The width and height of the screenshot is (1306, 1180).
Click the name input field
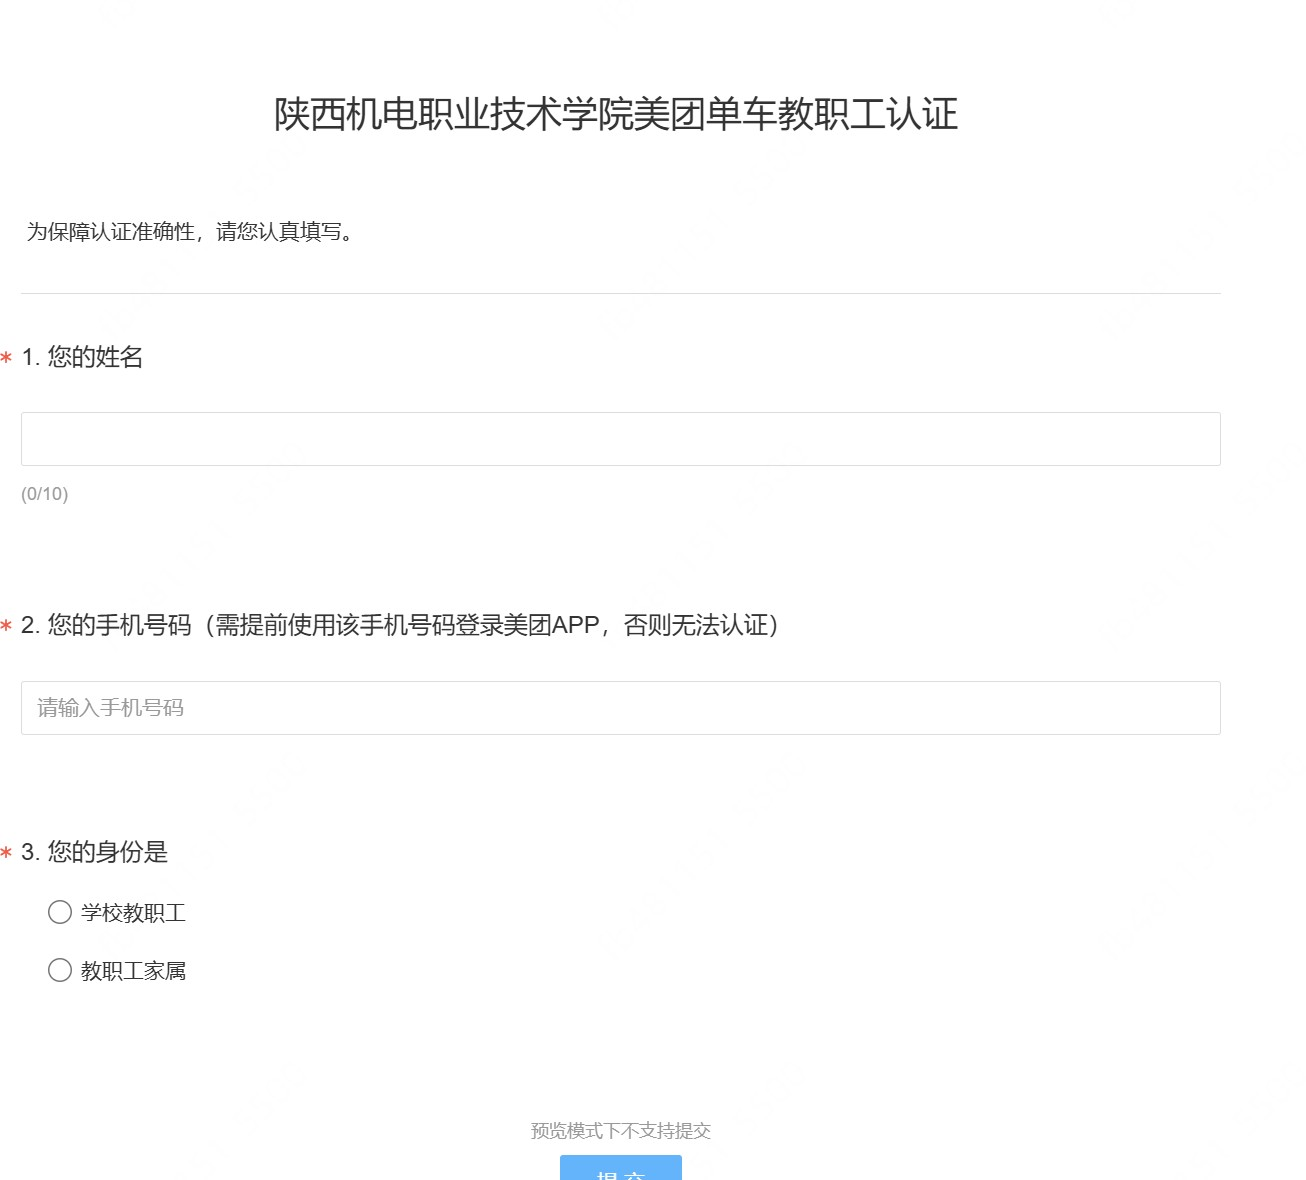pos(620,439)
